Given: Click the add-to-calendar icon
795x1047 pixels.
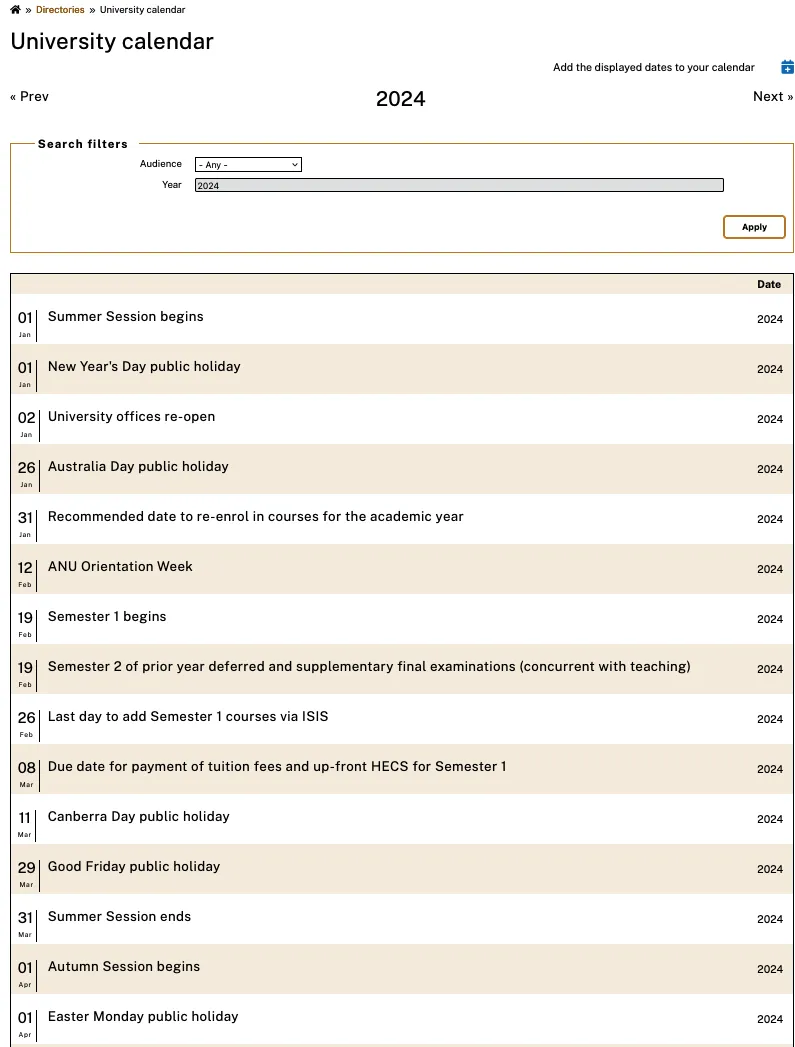Looking at the screenshot, I should 787,67.
